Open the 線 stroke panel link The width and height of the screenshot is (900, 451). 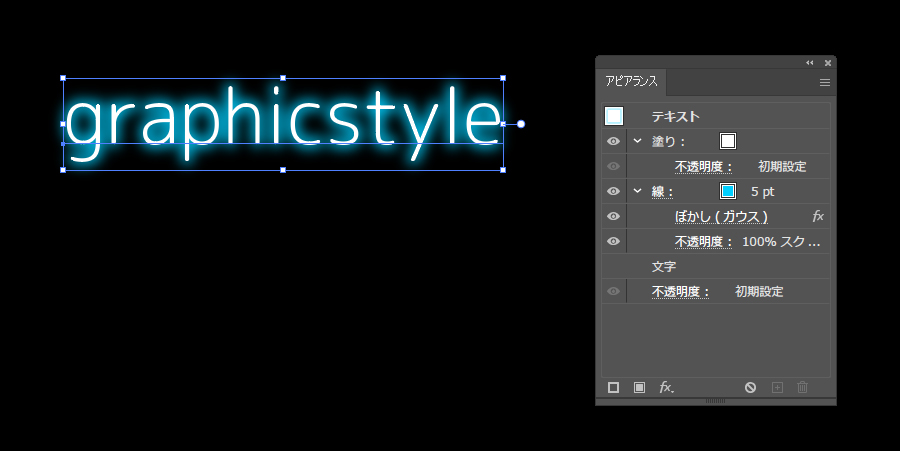(x=662, y=192)
